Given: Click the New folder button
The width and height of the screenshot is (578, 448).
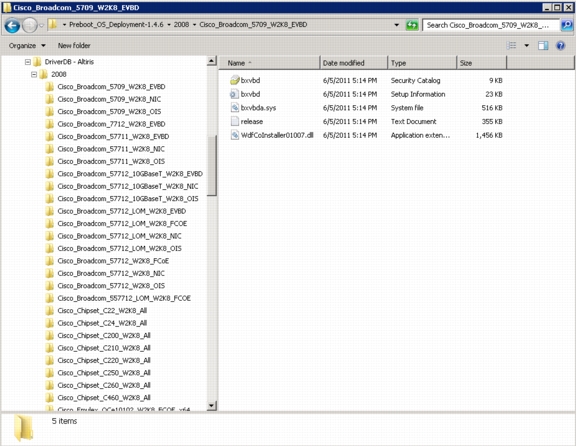Looking at the screenshot, I should click(74, 46).
